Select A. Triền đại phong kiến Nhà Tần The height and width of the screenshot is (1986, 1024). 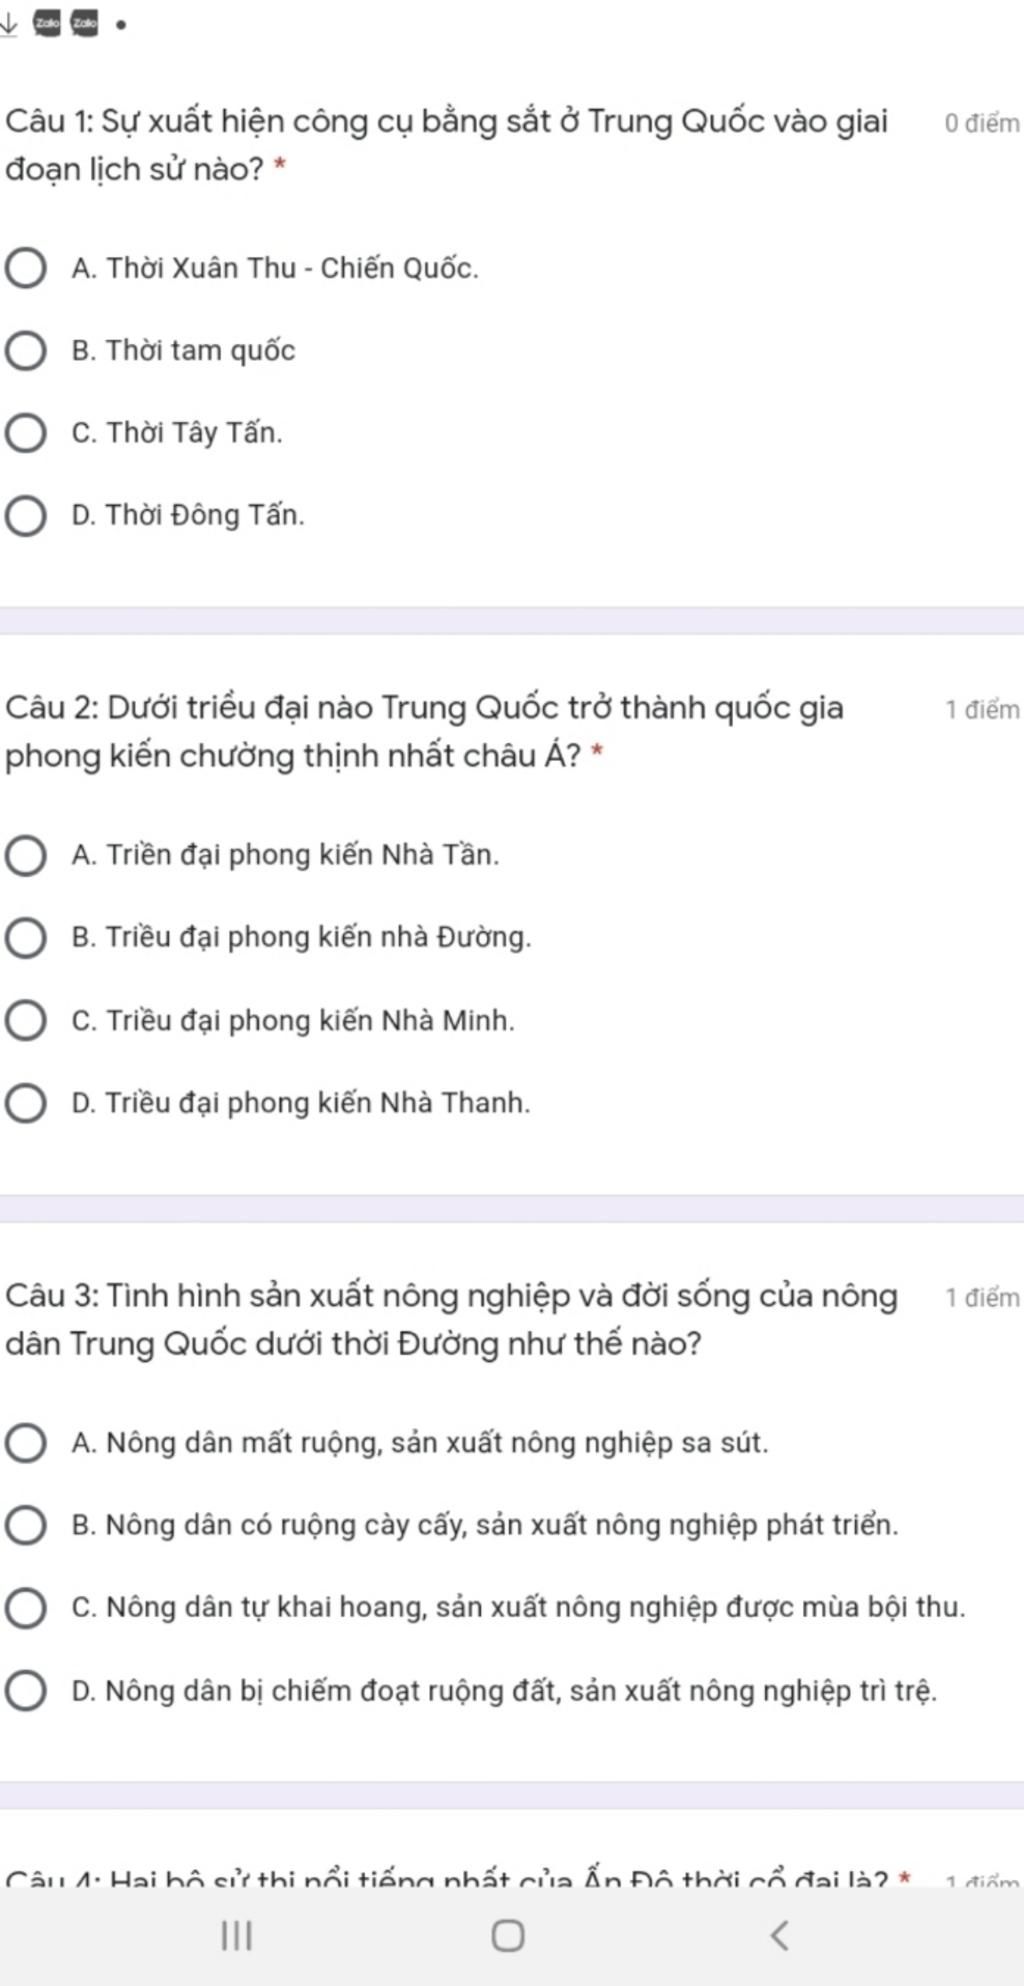pos(252,856)
